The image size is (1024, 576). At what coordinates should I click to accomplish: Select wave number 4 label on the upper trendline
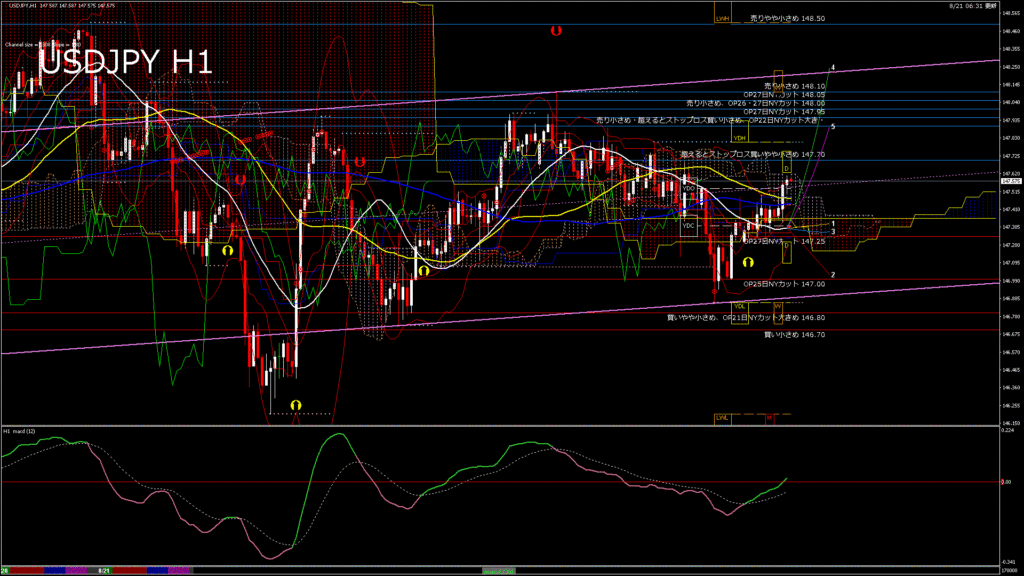pyautogui.click(x=833, y=68)
